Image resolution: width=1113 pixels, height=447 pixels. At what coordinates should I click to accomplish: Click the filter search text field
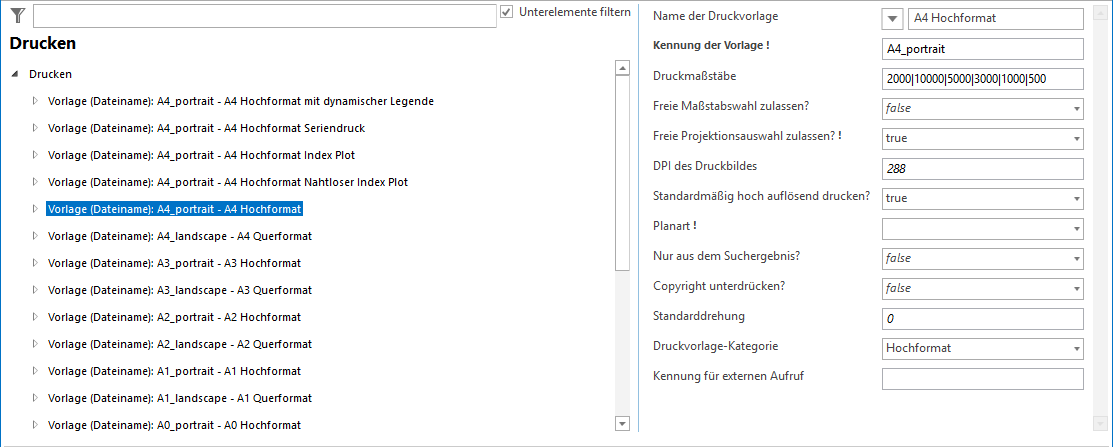[x=264, y=15]
